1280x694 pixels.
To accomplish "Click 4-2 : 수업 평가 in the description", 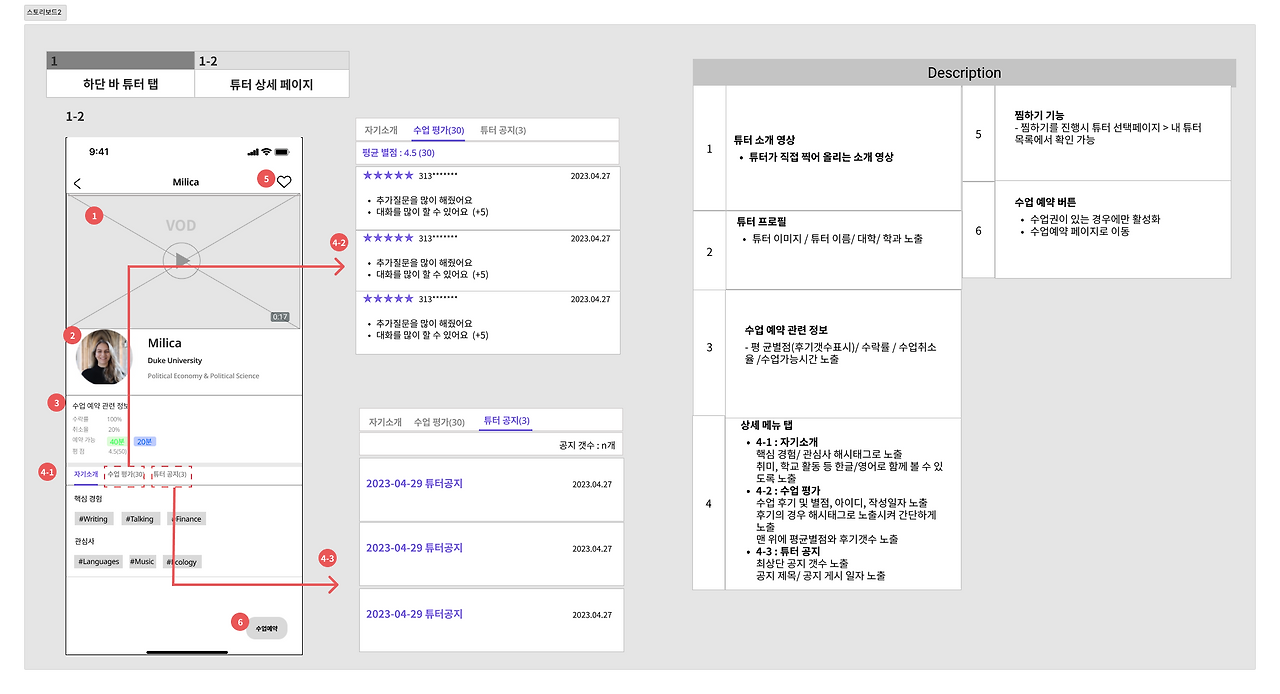I will pyautogui.click(x=788, y=490).
